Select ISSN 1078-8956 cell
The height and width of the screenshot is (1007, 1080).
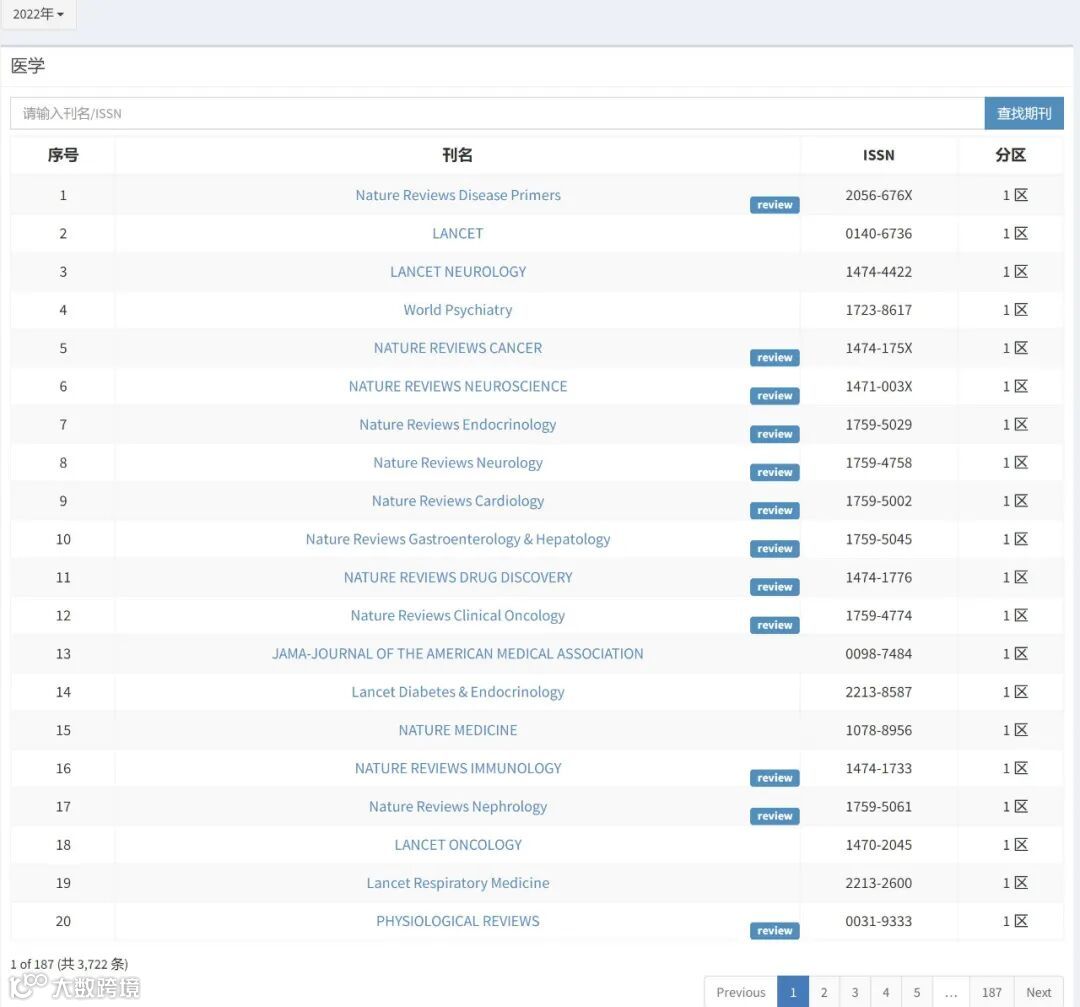[878, 730]
